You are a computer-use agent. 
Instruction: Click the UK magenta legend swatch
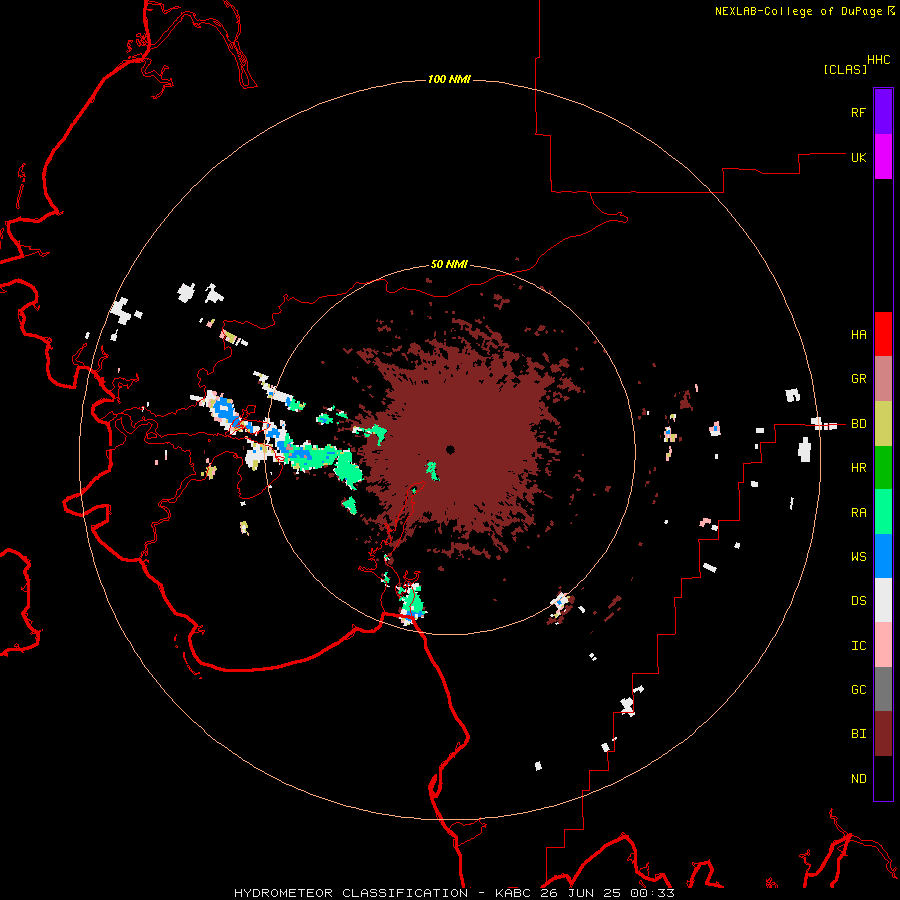coord(883,157)
